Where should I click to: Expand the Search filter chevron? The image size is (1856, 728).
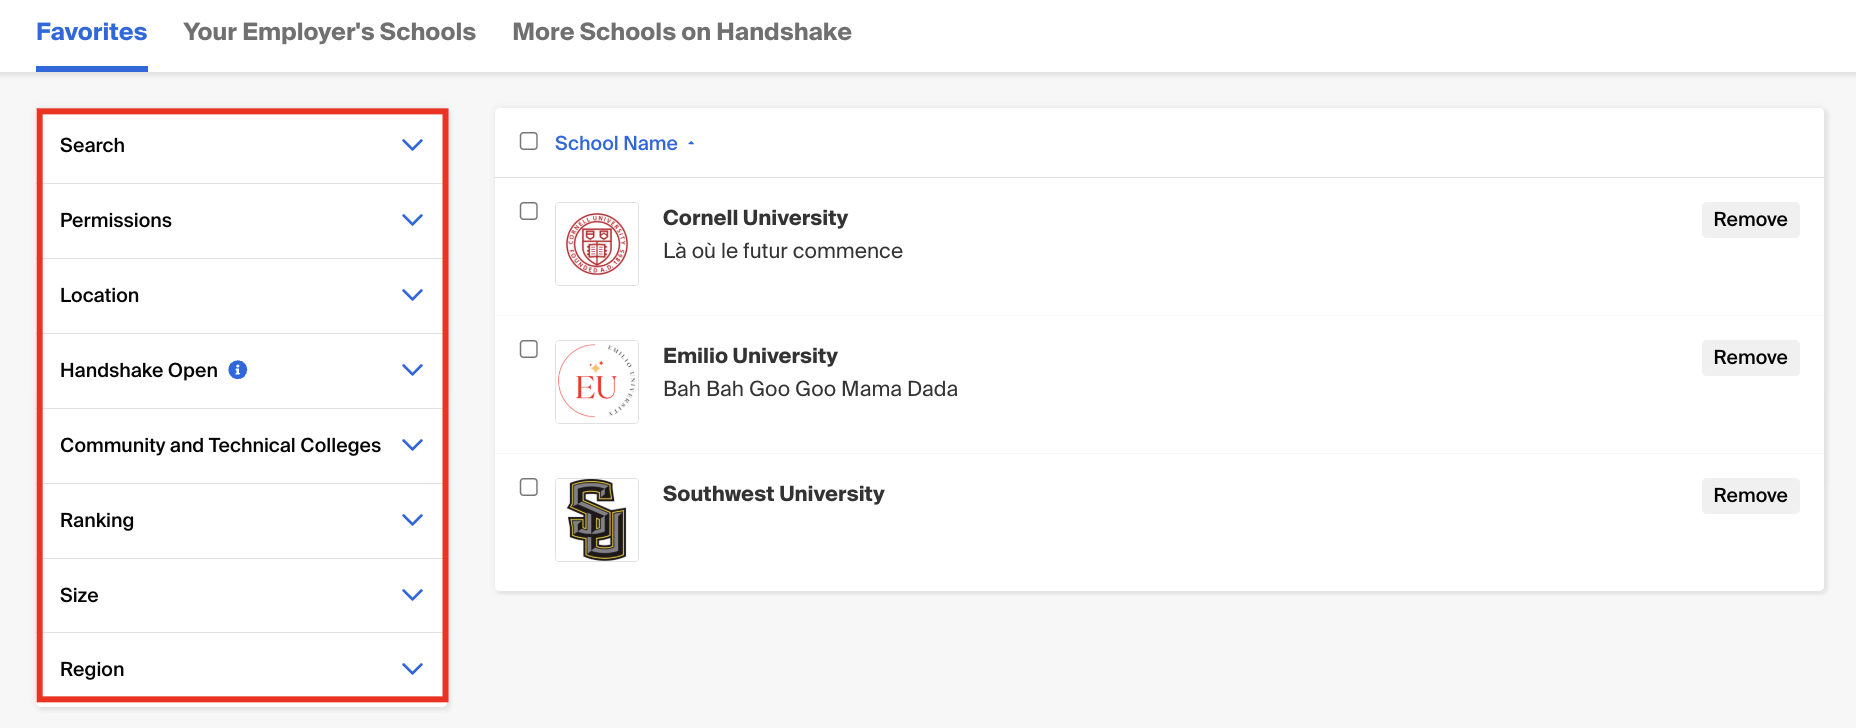tap(412, 145)
